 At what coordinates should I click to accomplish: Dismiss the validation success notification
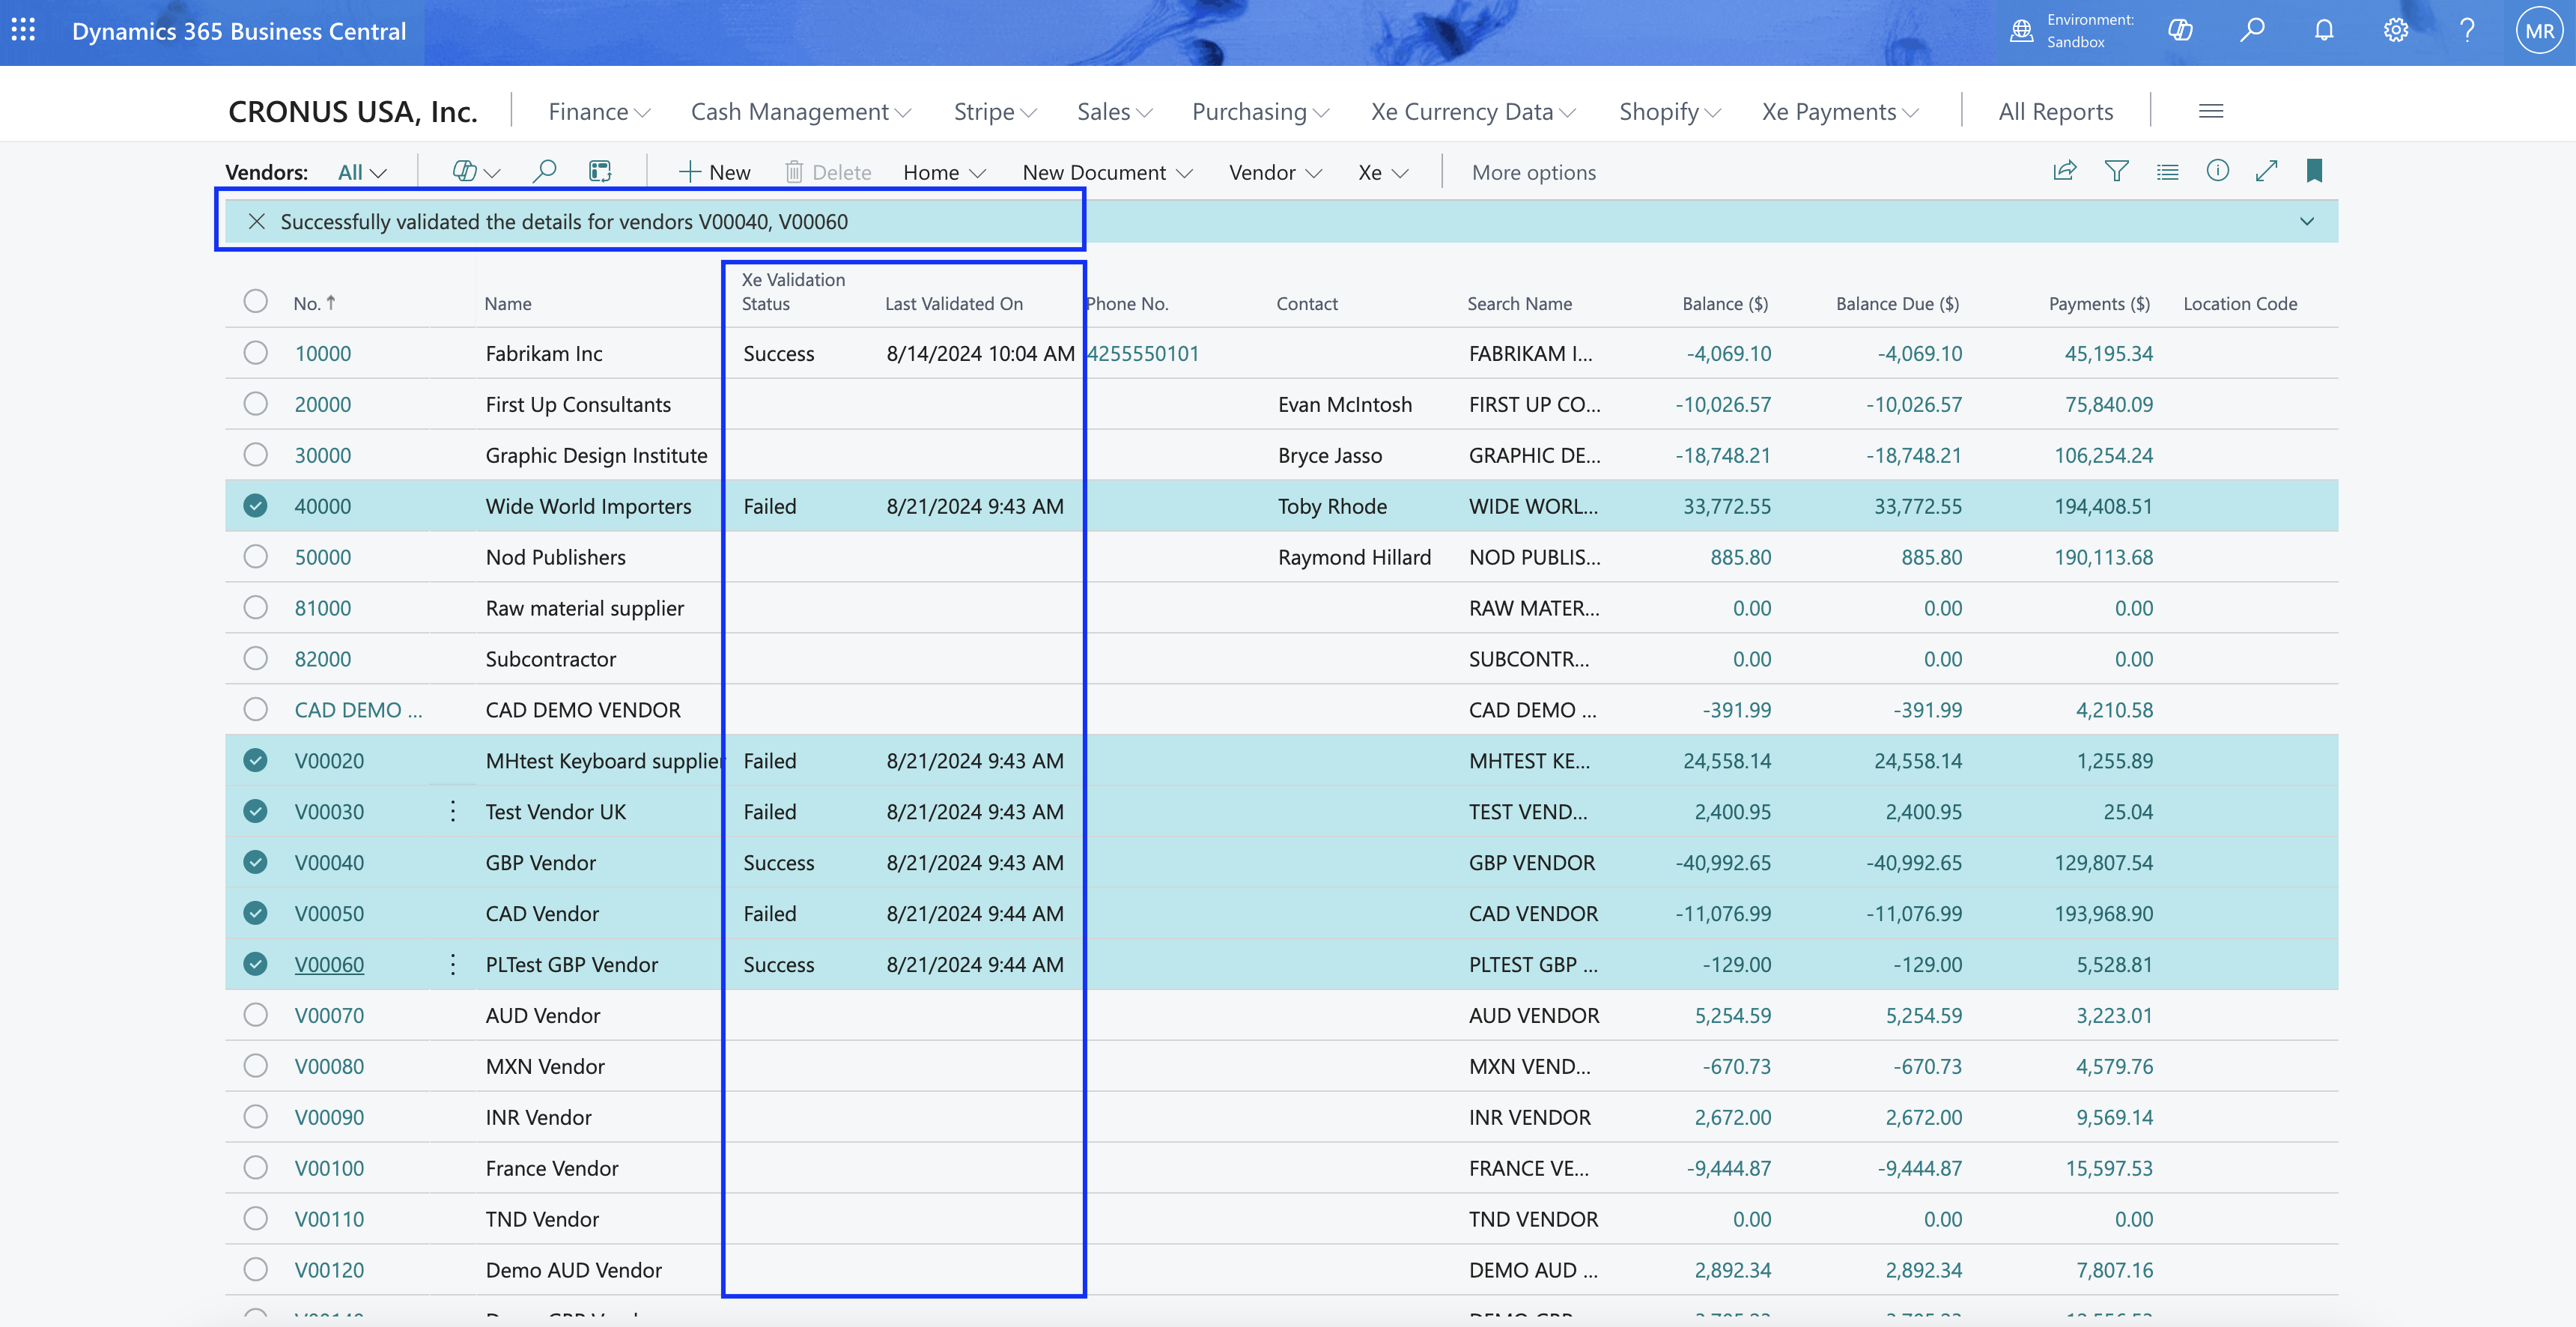click(257, 222)
